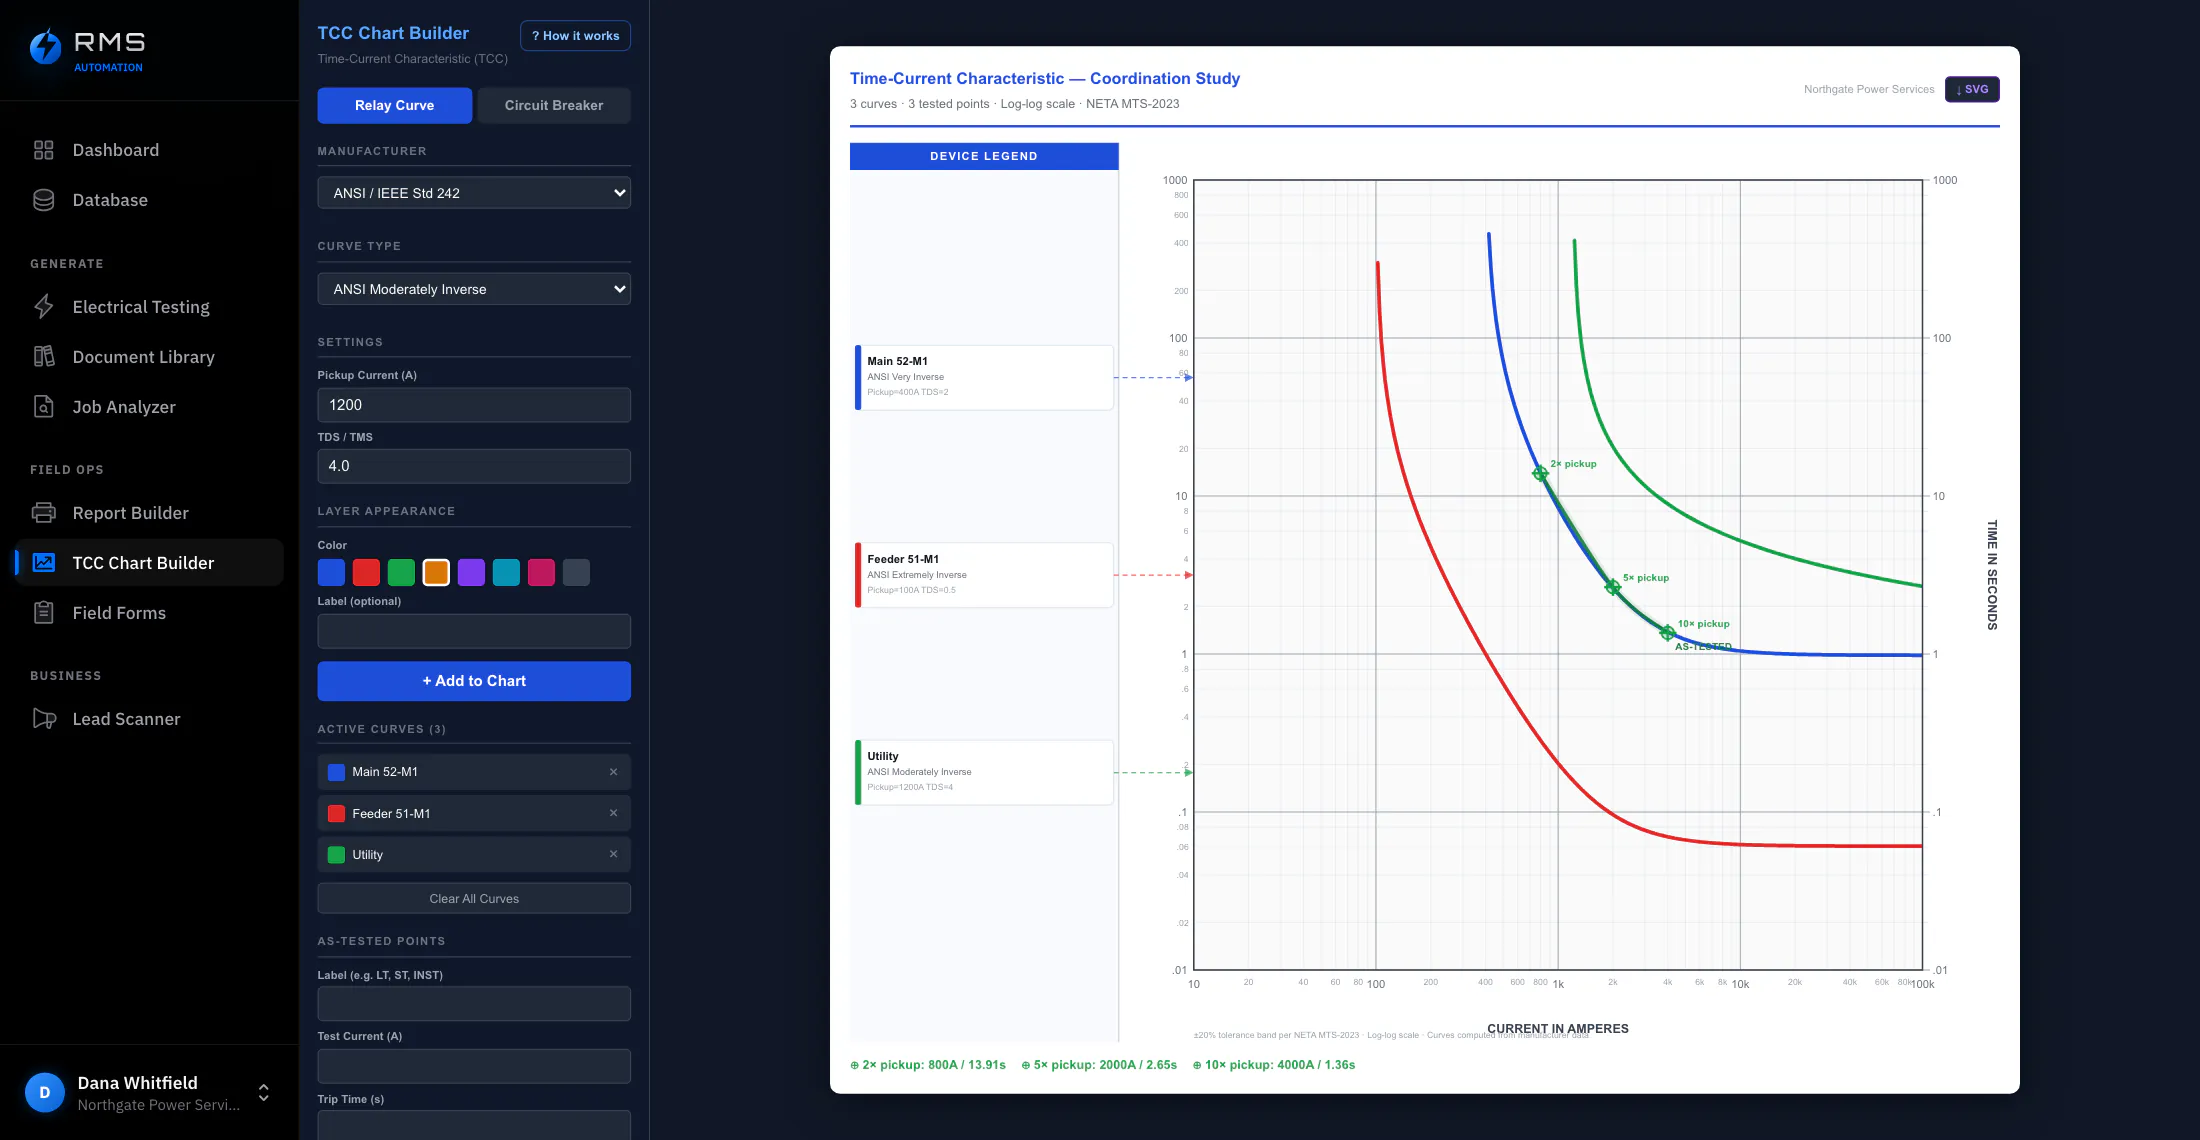Viewport: 2200px width, 1140px height.
Task: Choose the purple color swatch
Action: pos(471,572)
